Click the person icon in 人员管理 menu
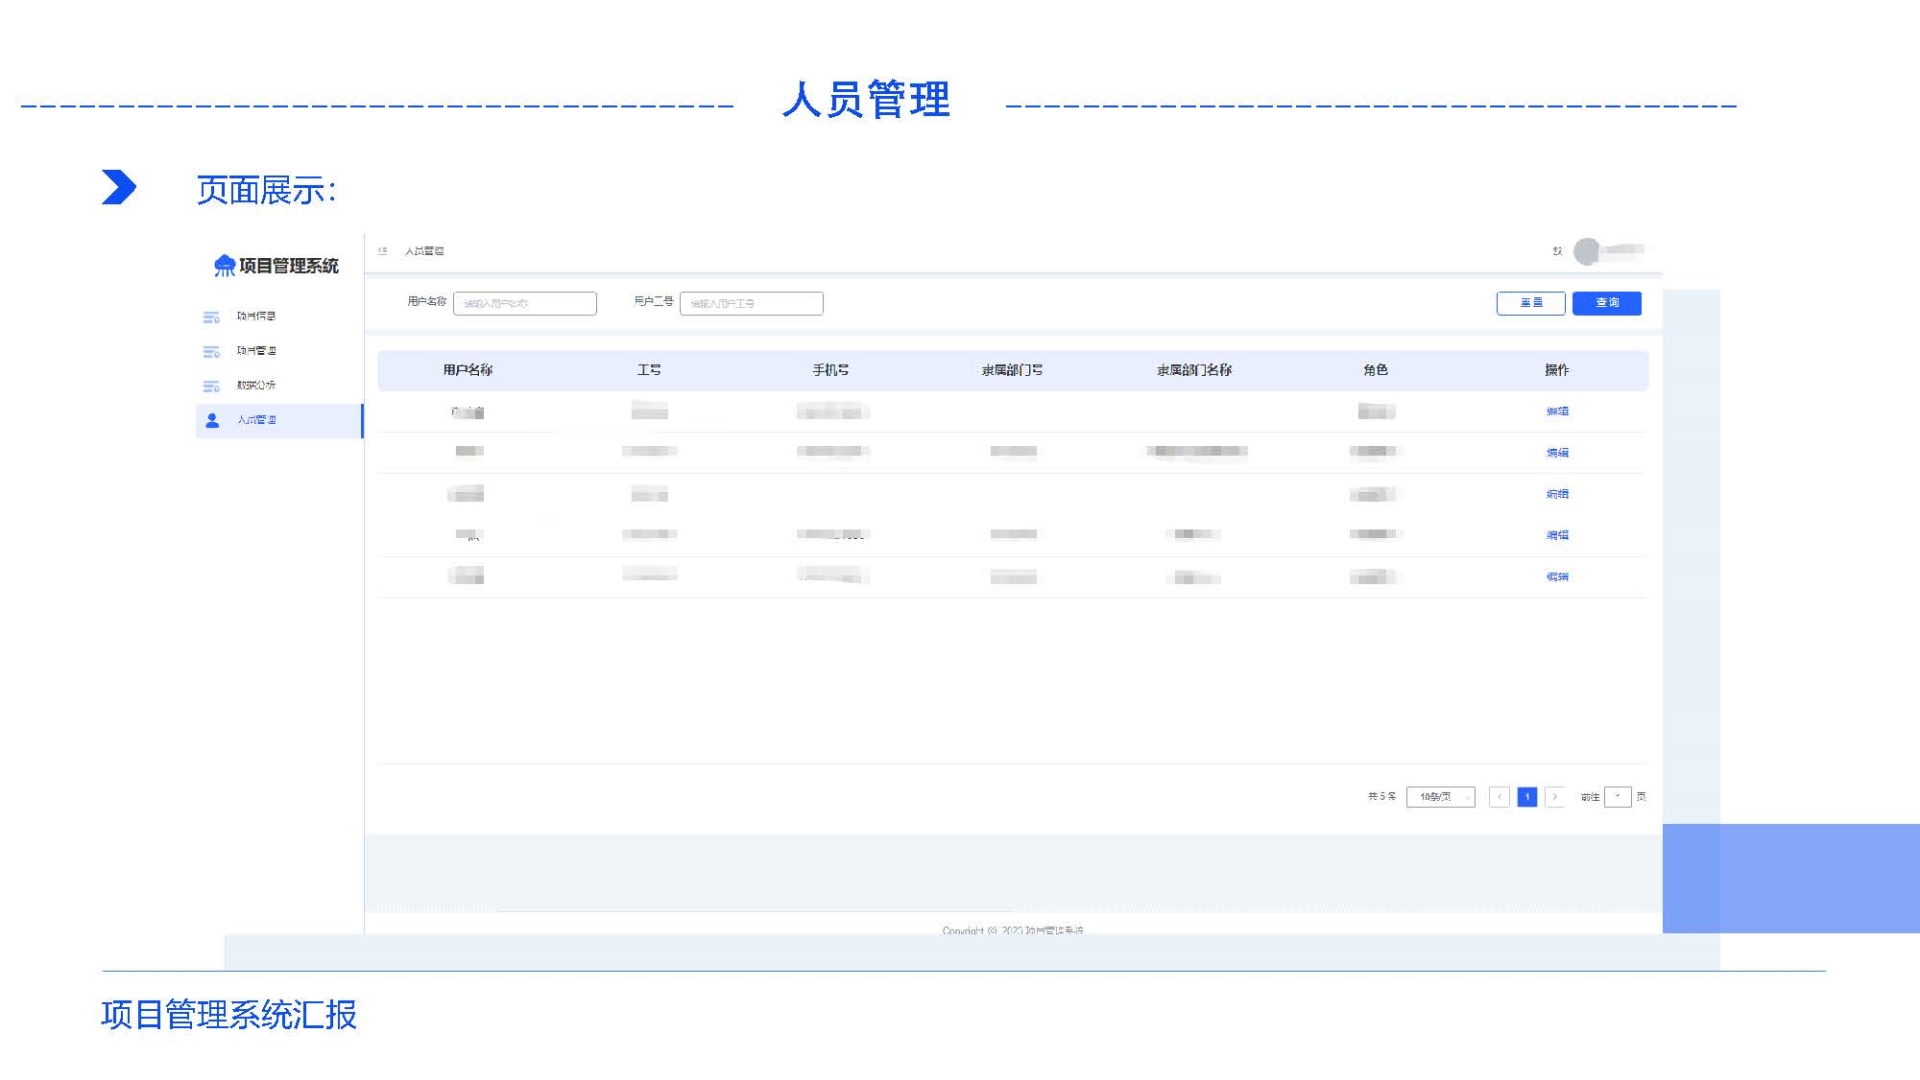The width and height of the screenshot is (1920, 1080). coord(212,421)
